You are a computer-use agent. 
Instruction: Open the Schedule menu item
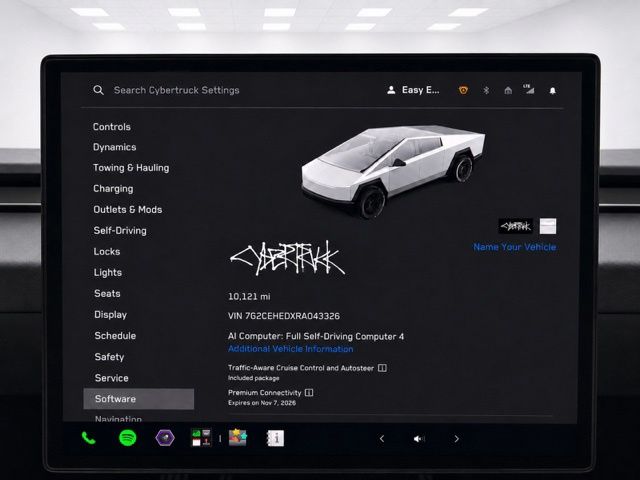pyautogui.click(x=115, y=336)
